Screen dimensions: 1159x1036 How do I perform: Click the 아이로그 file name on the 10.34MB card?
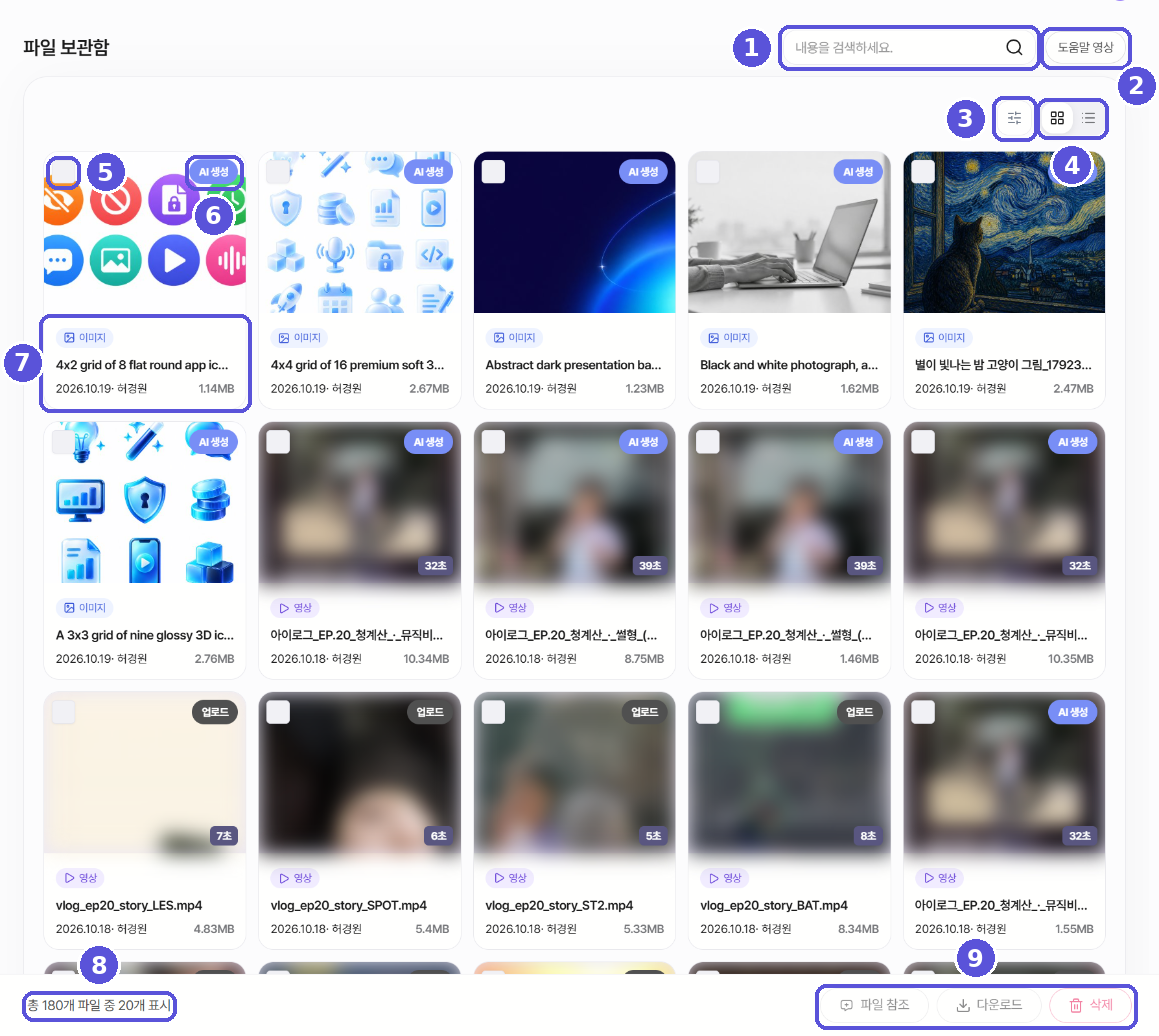pos(357,635)
